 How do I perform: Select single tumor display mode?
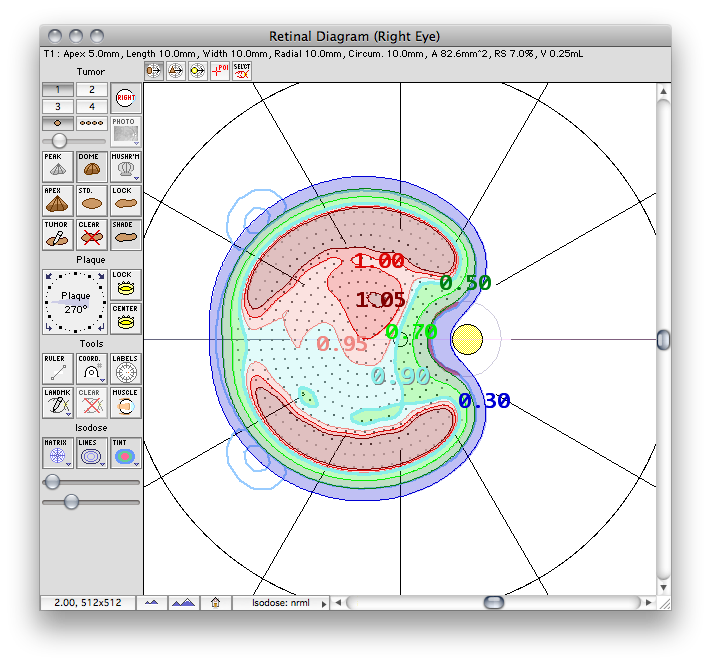(58, 123)
